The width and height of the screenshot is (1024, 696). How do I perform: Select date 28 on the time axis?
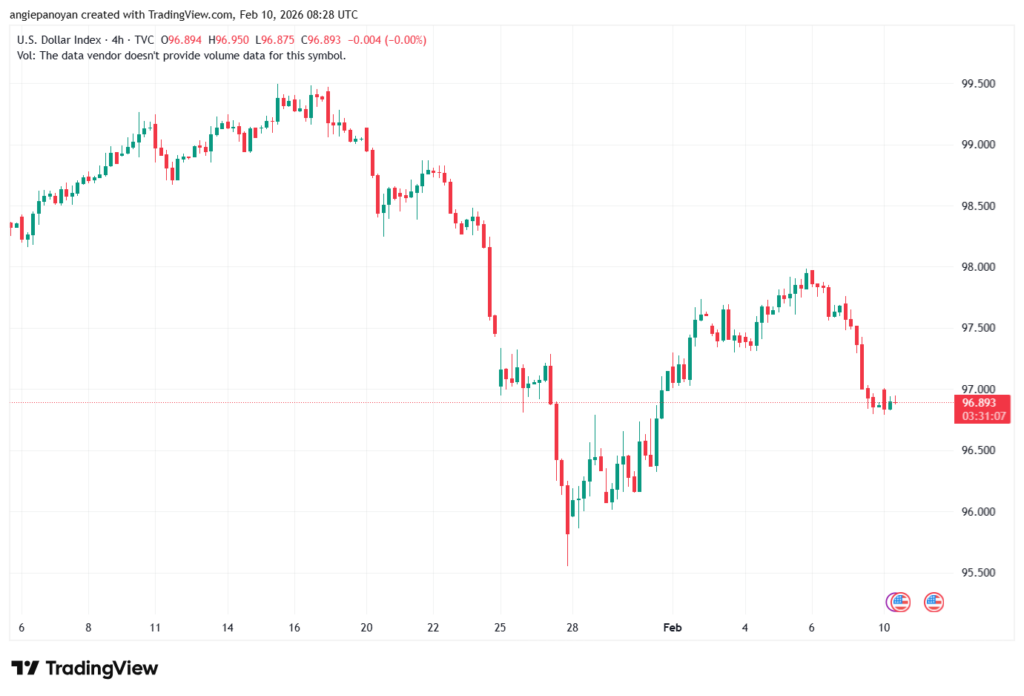point(571,628)
